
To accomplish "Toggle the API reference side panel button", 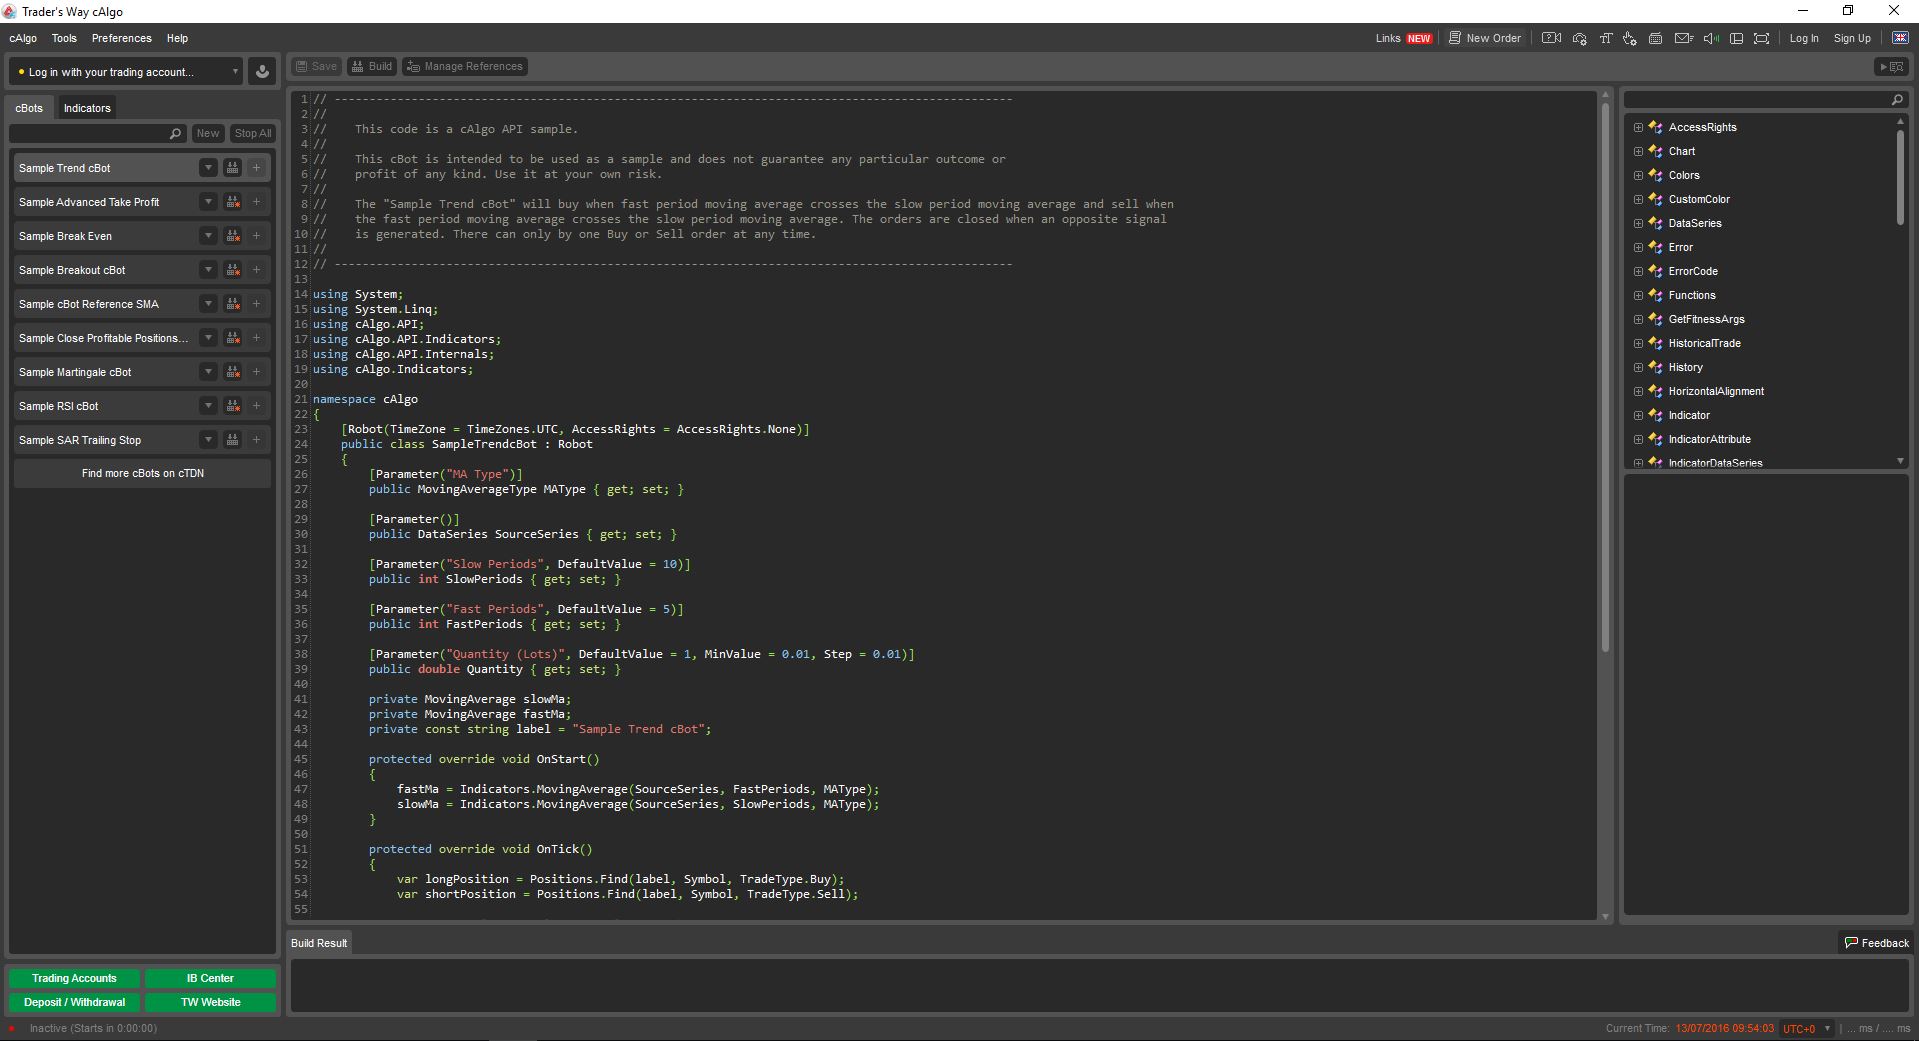I will click(x=1891, y=67).
